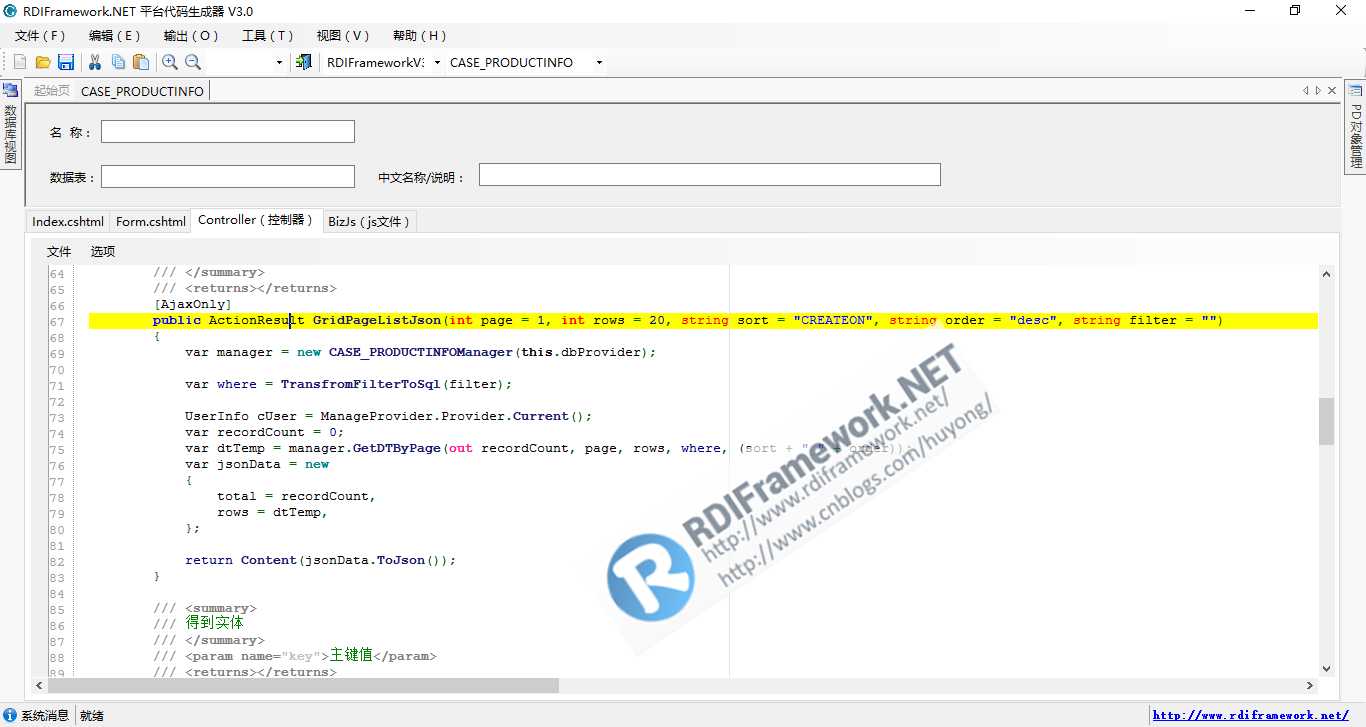This screenshot has height=727, width=1366.
Task: Cut selection with the scissors icon
Action: (95, 62)
